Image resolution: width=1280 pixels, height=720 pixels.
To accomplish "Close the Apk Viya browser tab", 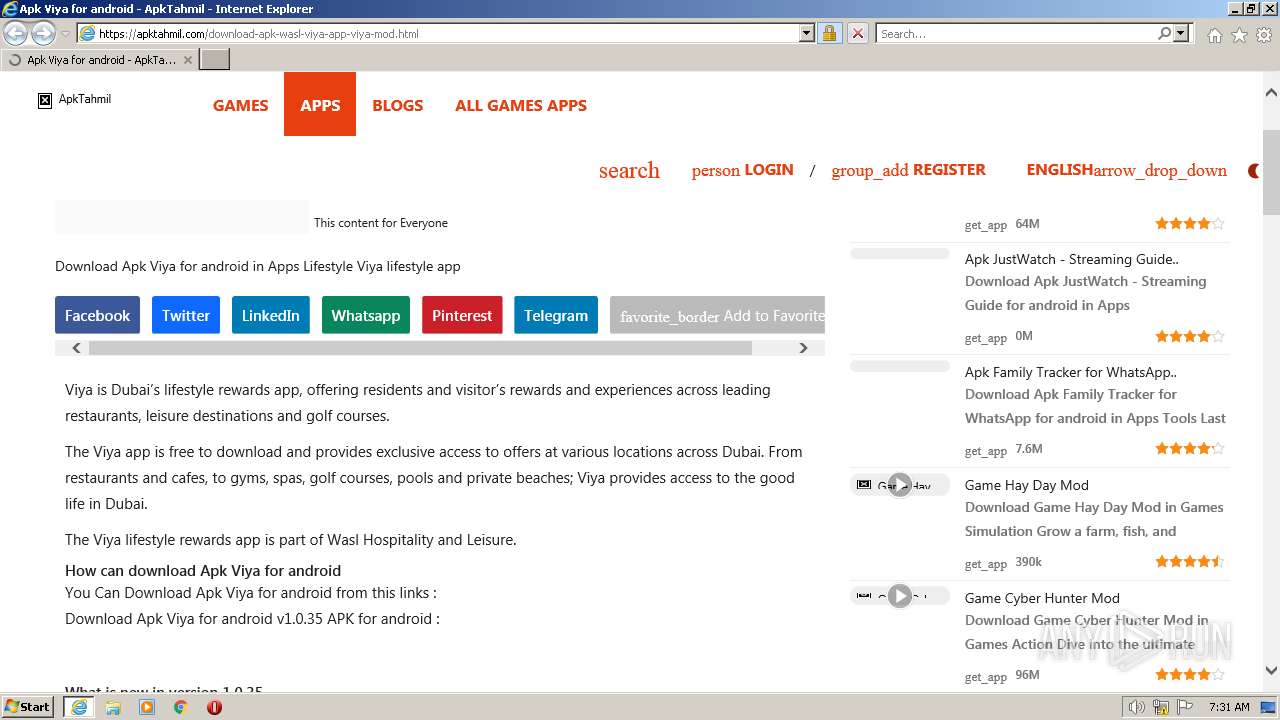I will click(x=188, y=60).
